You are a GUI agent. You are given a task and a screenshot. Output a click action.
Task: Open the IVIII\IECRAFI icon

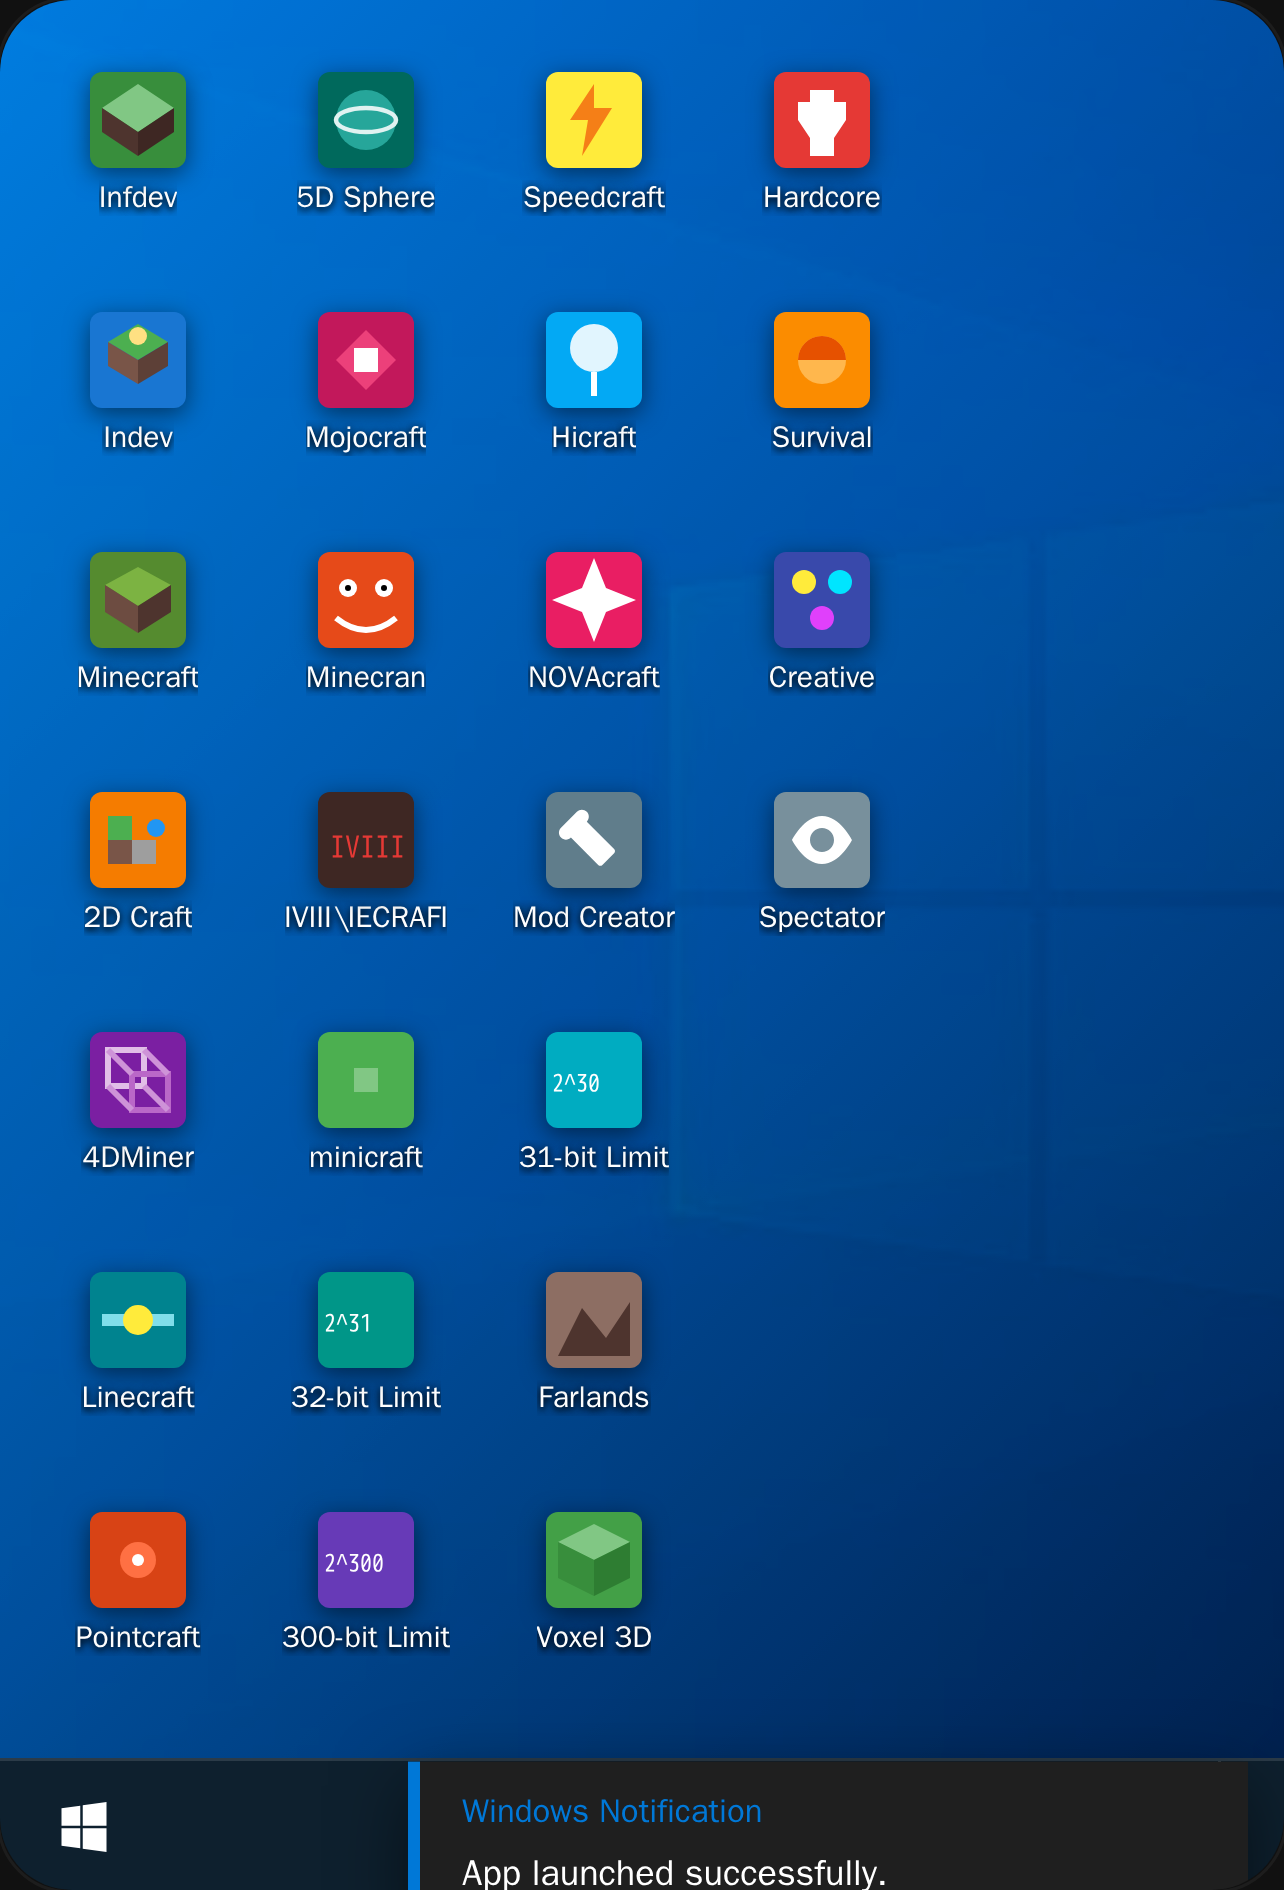tap(366, 840)
